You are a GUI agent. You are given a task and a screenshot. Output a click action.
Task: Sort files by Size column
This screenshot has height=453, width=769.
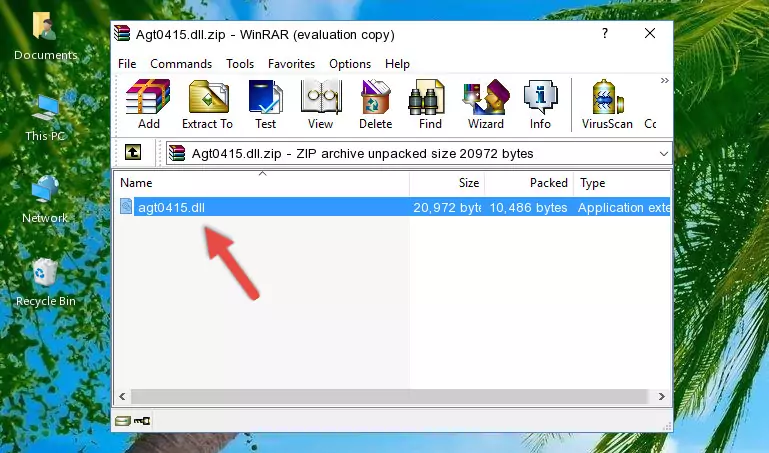(447, 183)
